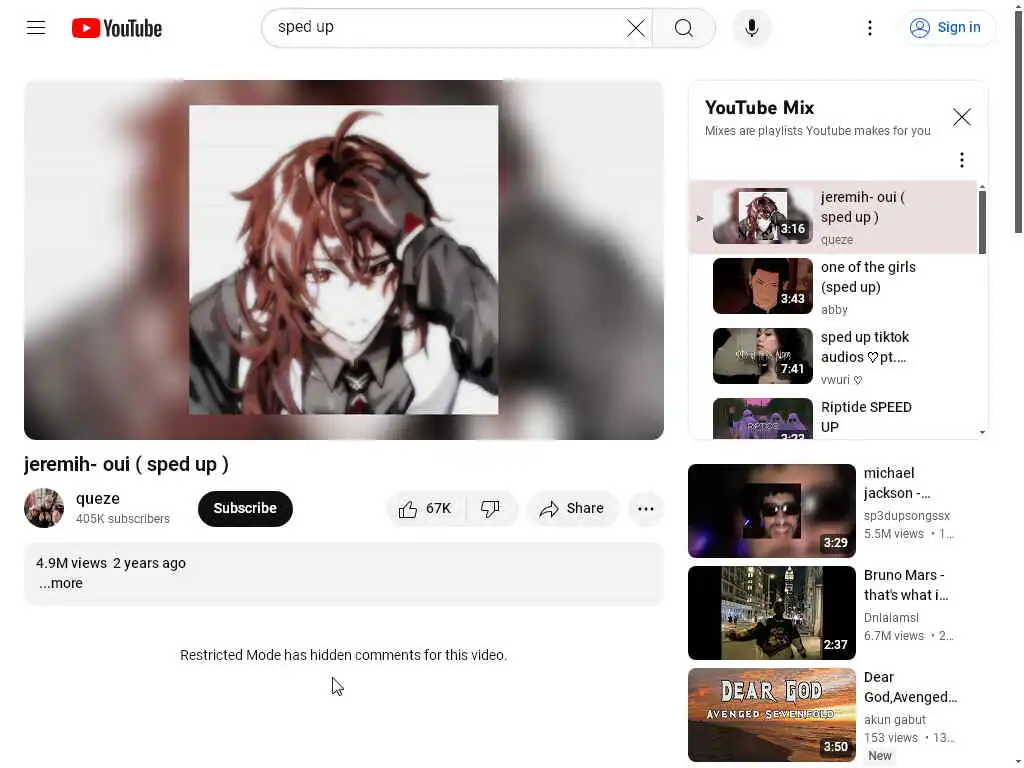1024x768 pixels.
Task: Open more actions ellipsis next to Share
Action: click(x=645, y=508)
